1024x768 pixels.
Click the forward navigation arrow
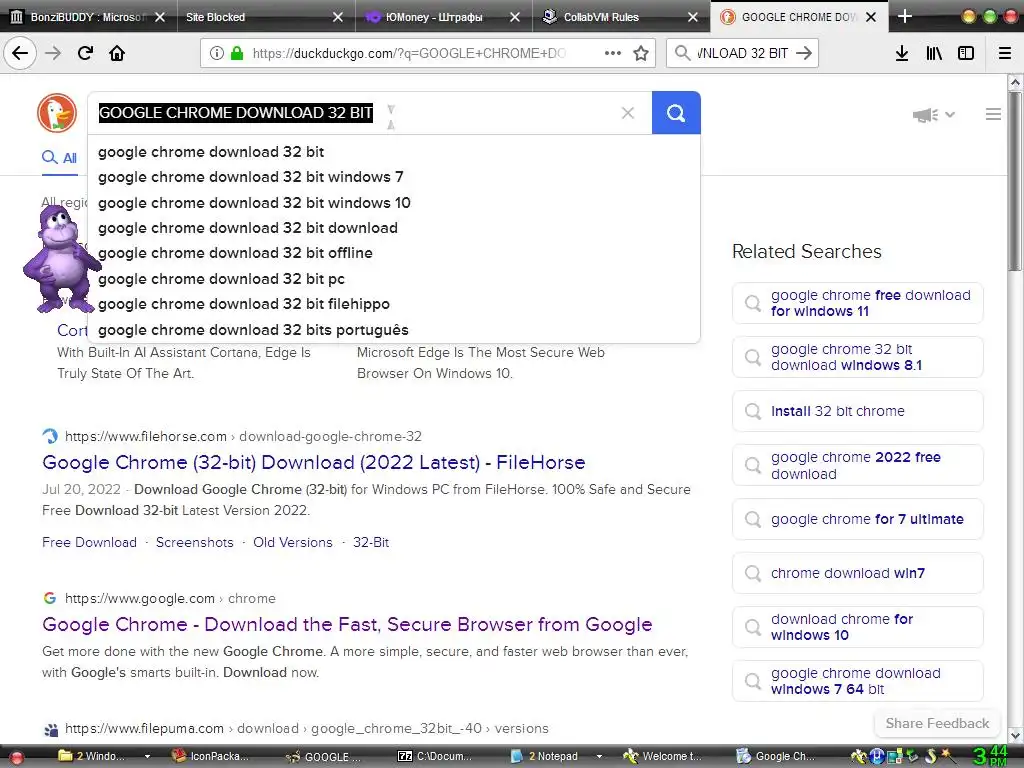[53, 53]
